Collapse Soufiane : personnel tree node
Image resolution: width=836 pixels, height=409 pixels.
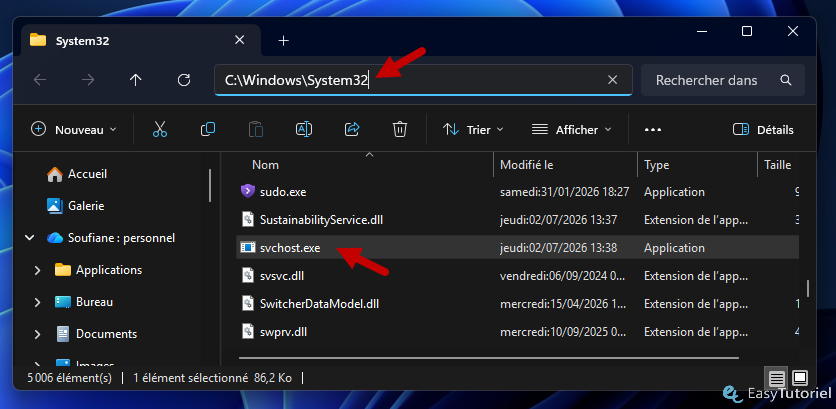click(30, 238)
